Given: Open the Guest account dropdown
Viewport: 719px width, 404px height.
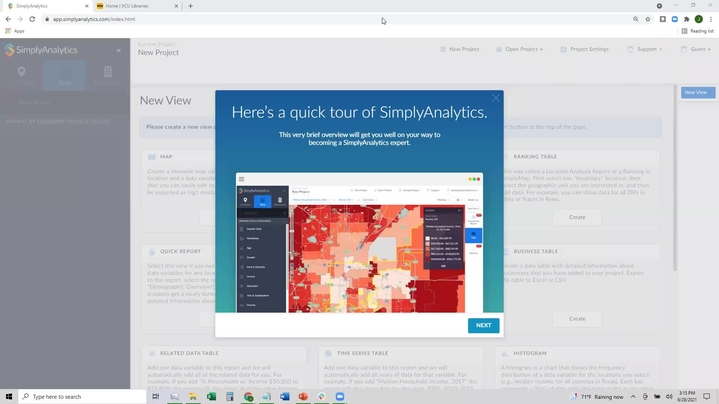Looking at the screenshot, I should coord(696,49).
